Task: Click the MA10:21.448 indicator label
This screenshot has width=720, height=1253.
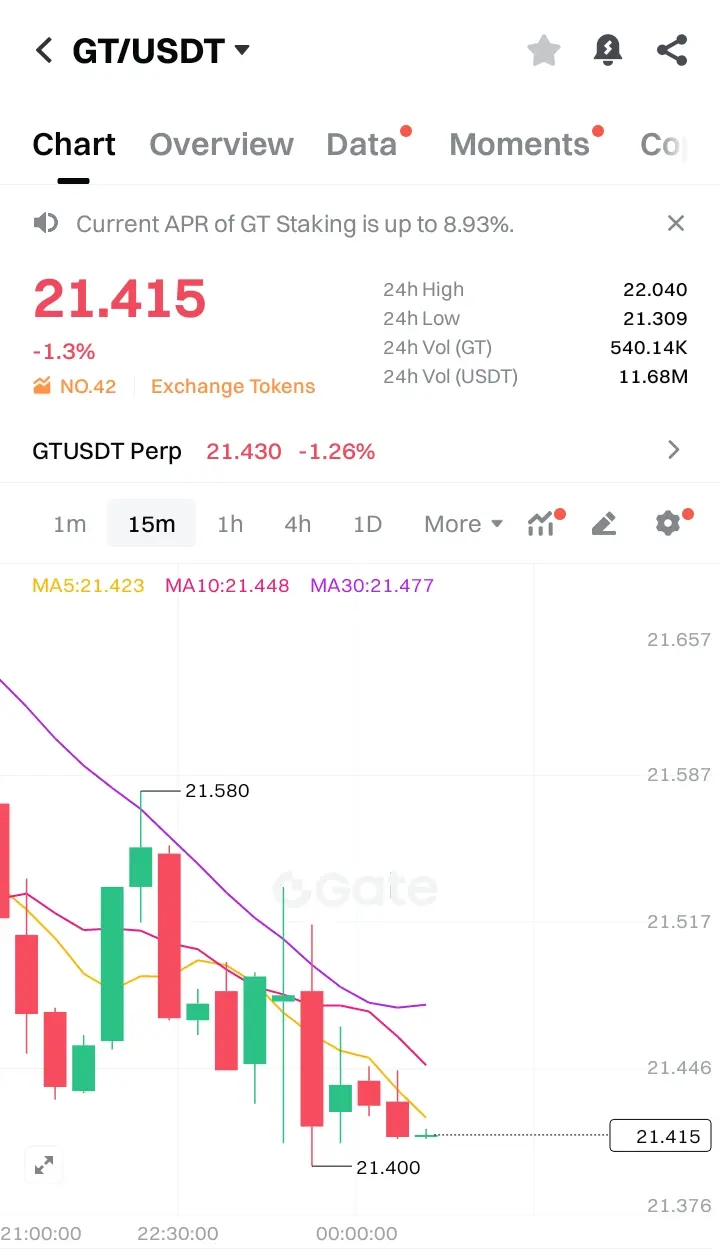Action: coord(227,585)
